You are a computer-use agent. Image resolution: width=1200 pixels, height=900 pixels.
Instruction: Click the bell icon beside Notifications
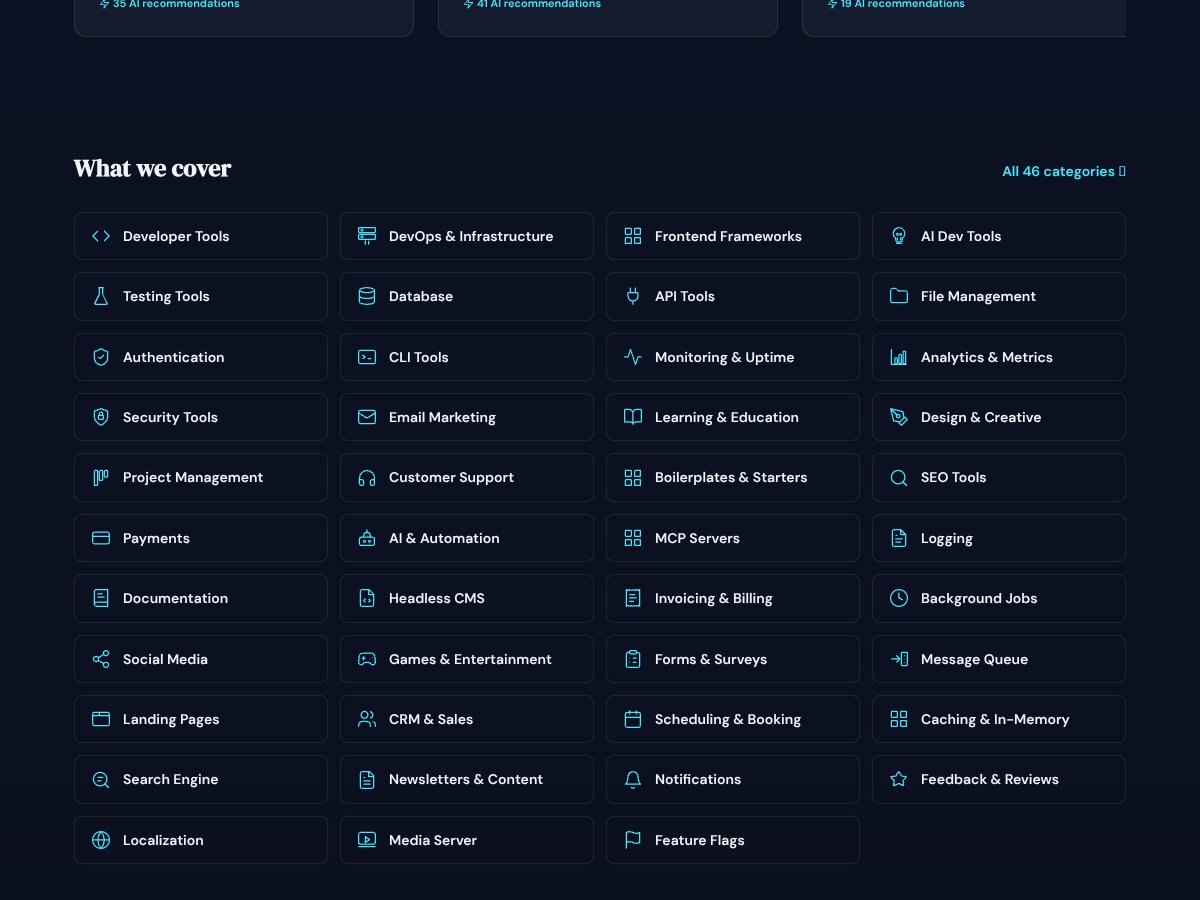tap(633, 779)
